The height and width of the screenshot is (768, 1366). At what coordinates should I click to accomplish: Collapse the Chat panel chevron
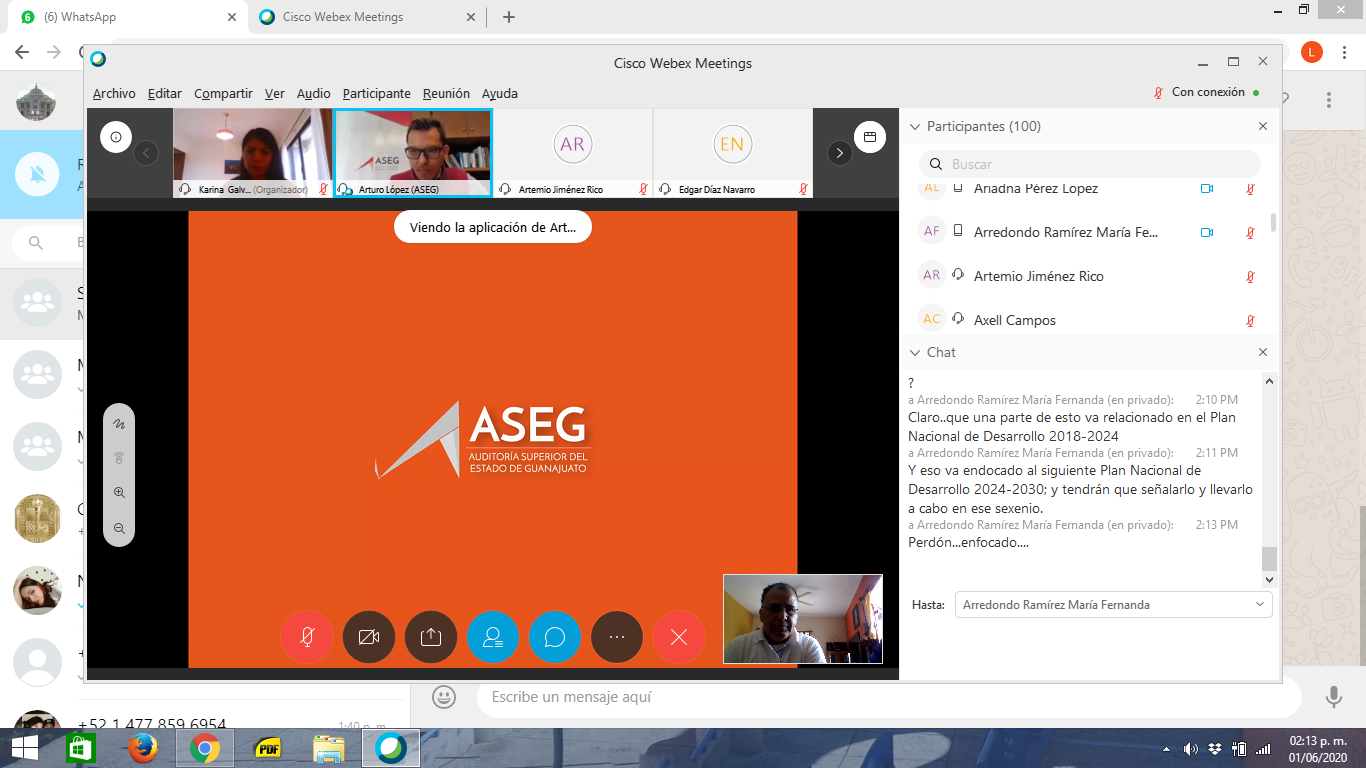[914, 353]
